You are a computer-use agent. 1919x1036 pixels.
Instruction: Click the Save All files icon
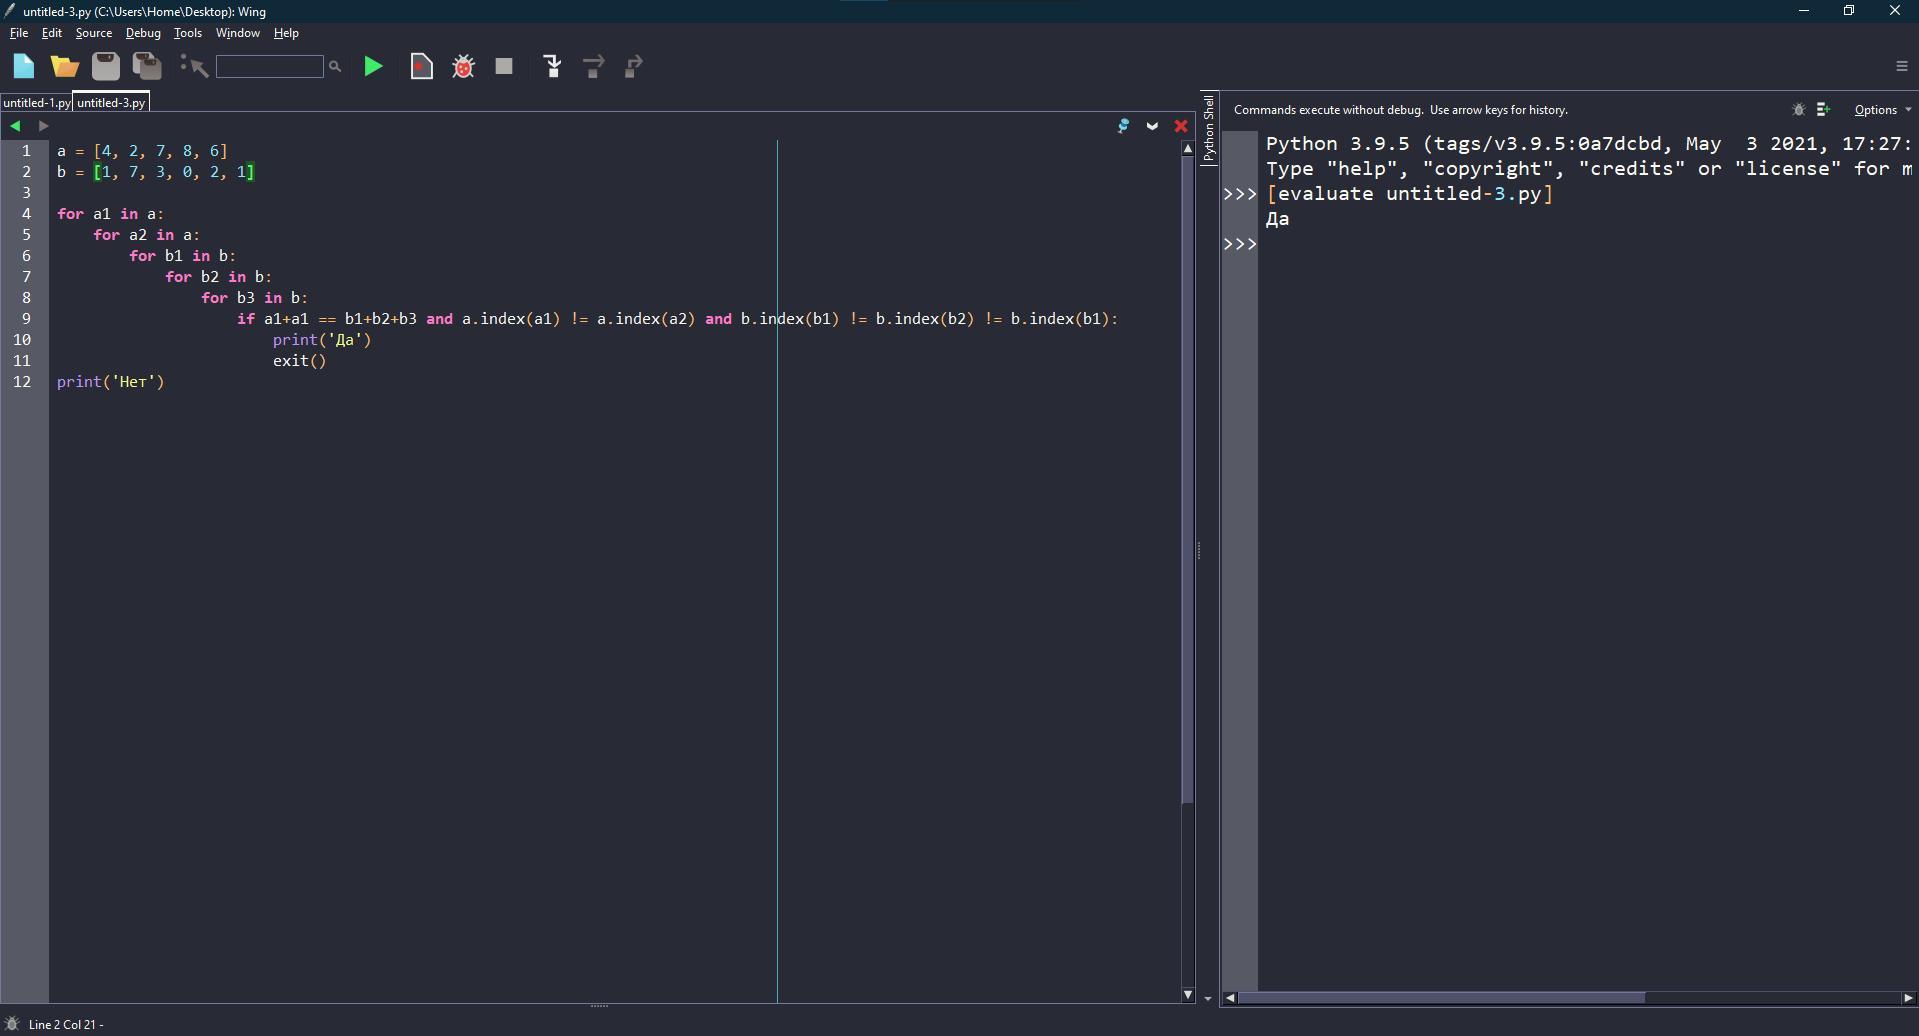pos(147,67)
